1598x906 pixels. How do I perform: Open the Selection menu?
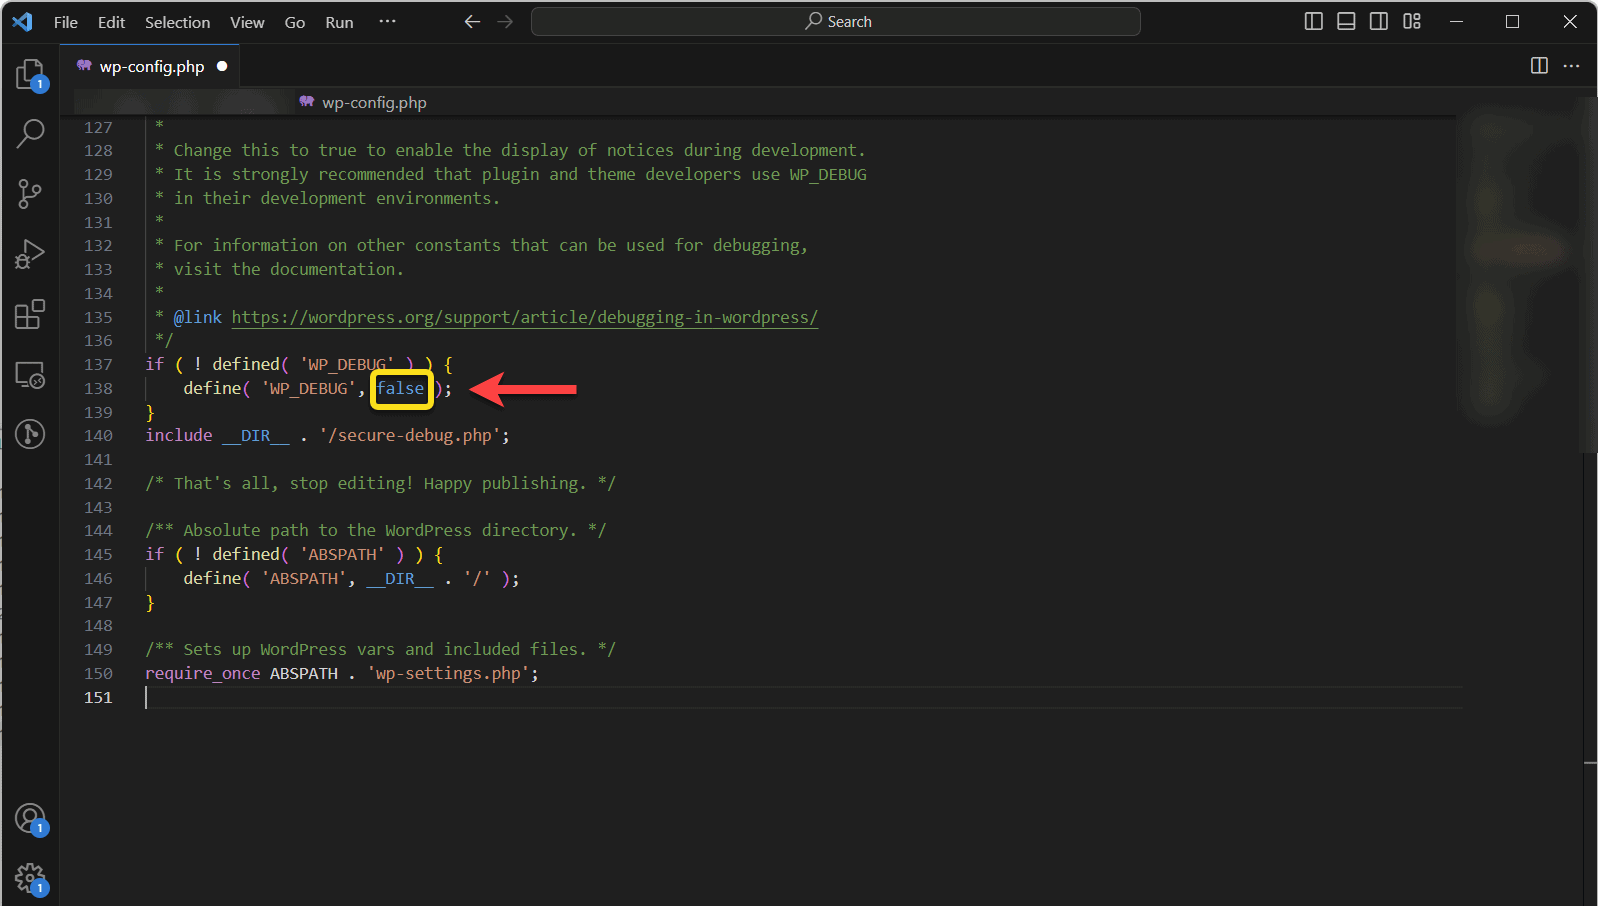[178, 22]
